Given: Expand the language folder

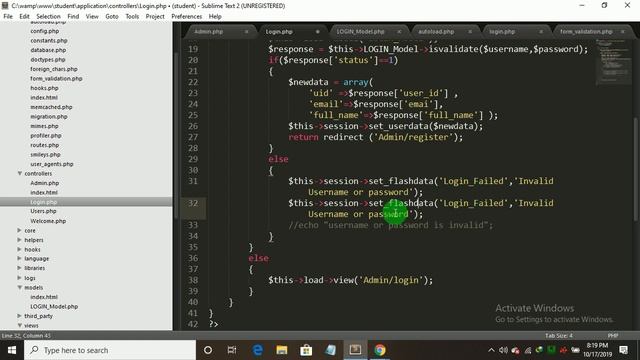Looking at the screenshot, I should pyautogui.click(x=19, y=258).
